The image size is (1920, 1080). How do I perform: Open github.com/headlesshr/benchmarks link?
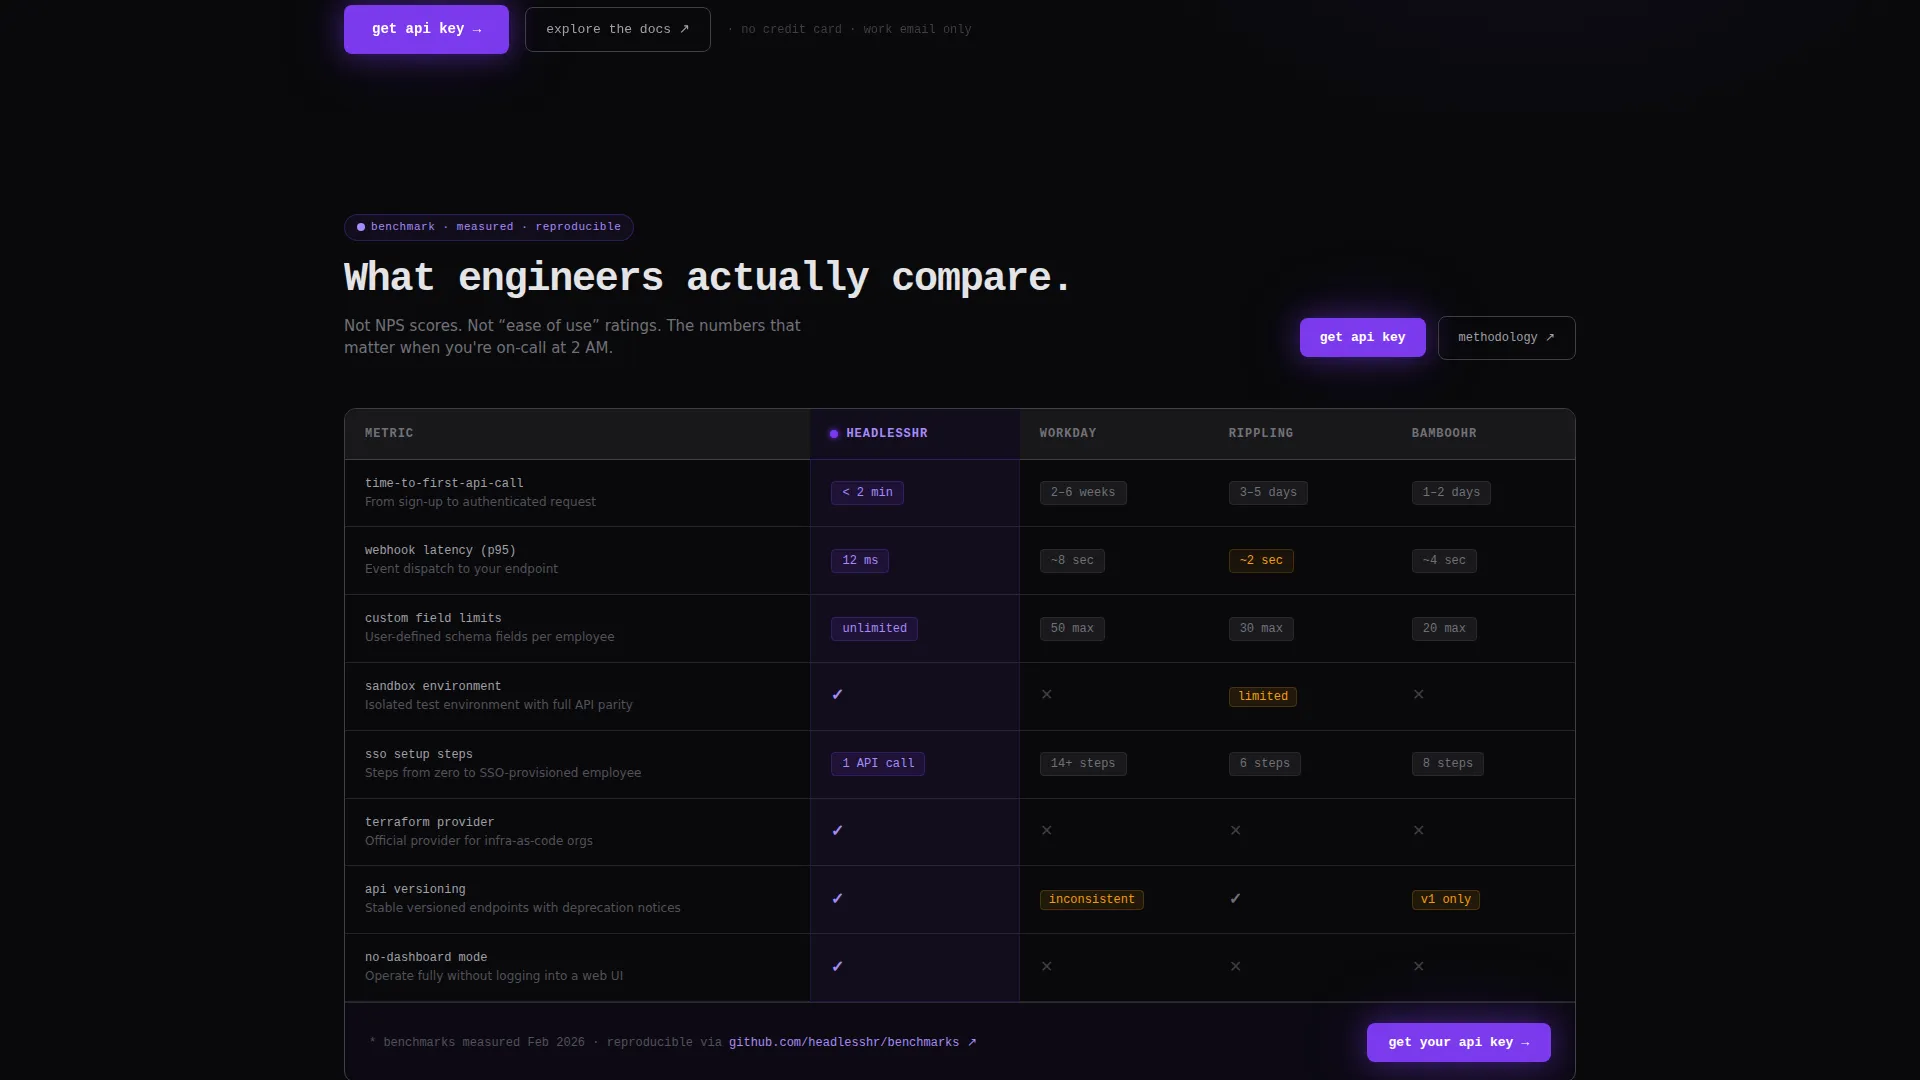852,1042
